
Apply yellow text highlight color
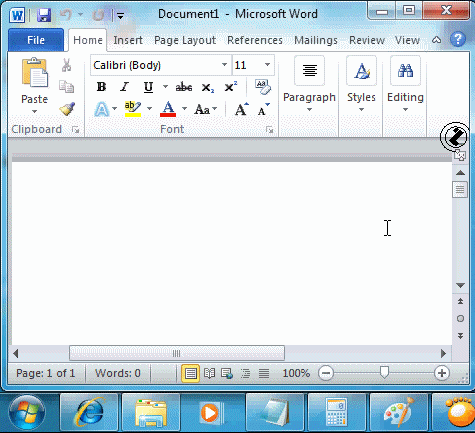click(x=133, y=109)
